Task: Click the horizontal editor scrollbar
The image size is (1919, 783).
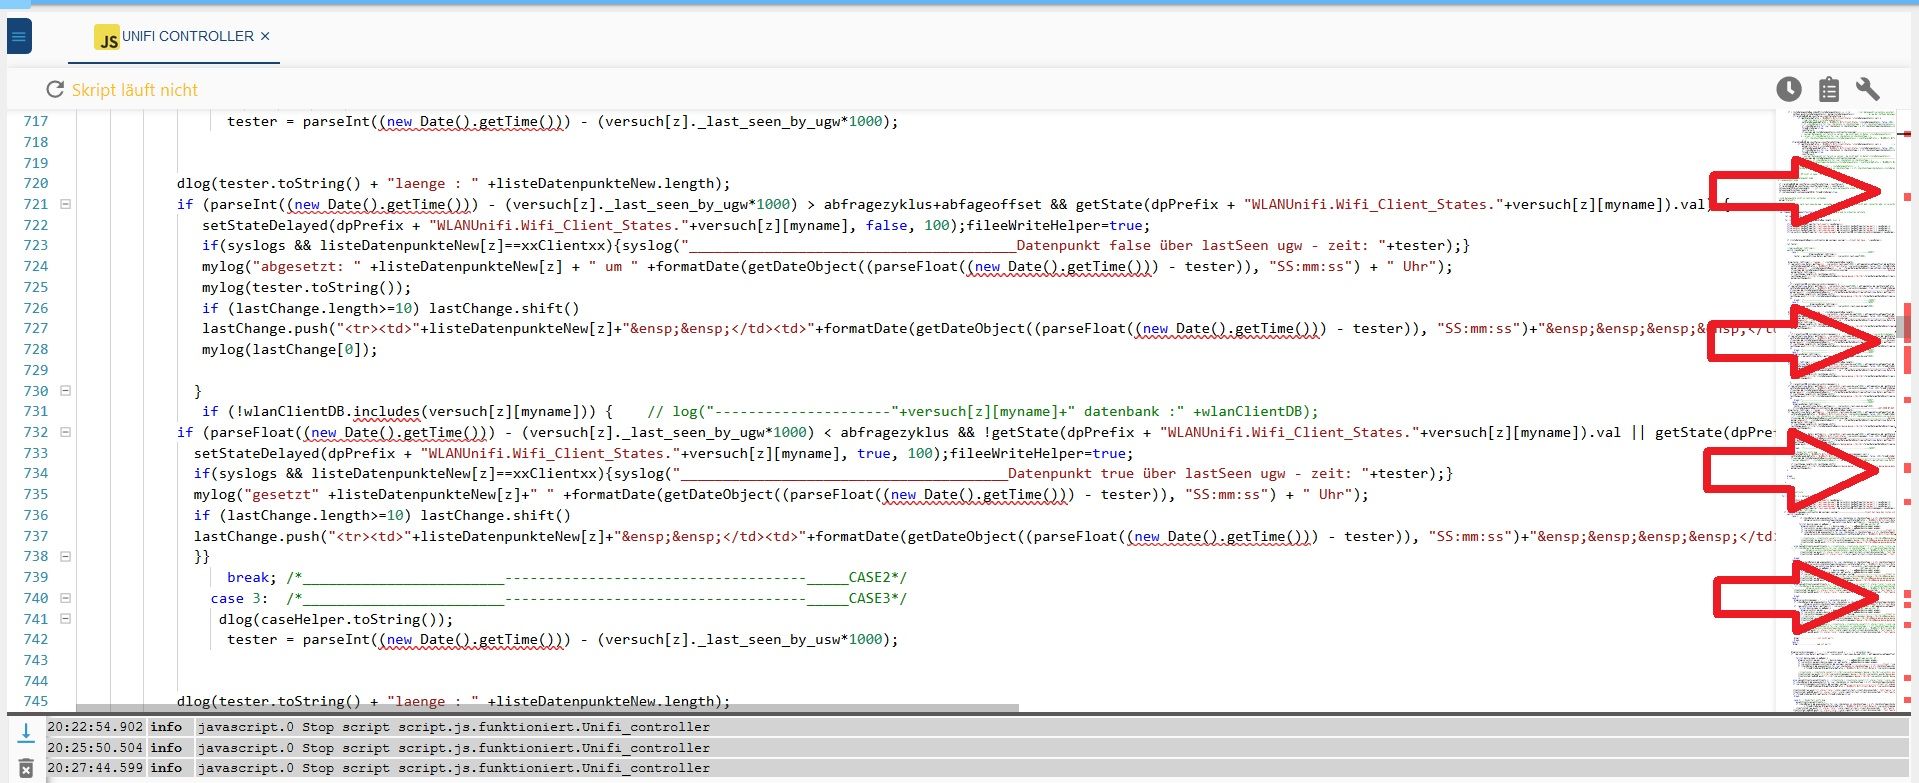Action: point(547,708)
